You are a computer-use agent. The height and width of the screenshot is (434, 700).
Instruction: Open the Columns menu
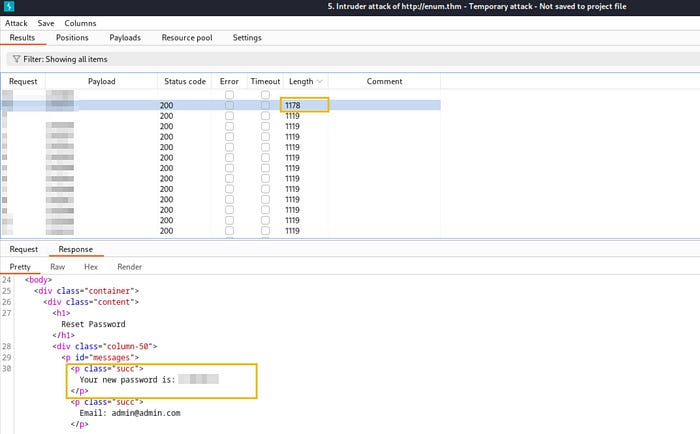pyautogui.click(x=80, y=23)
